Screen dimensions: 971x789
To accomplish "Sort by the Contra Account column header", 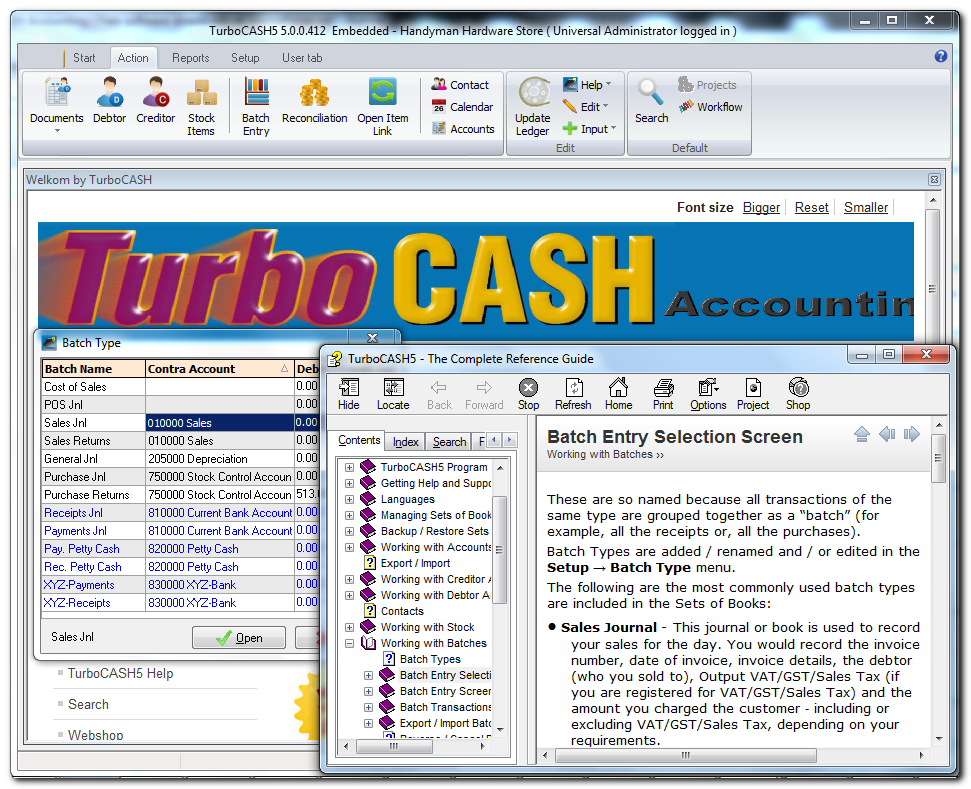I will [219, 369].
